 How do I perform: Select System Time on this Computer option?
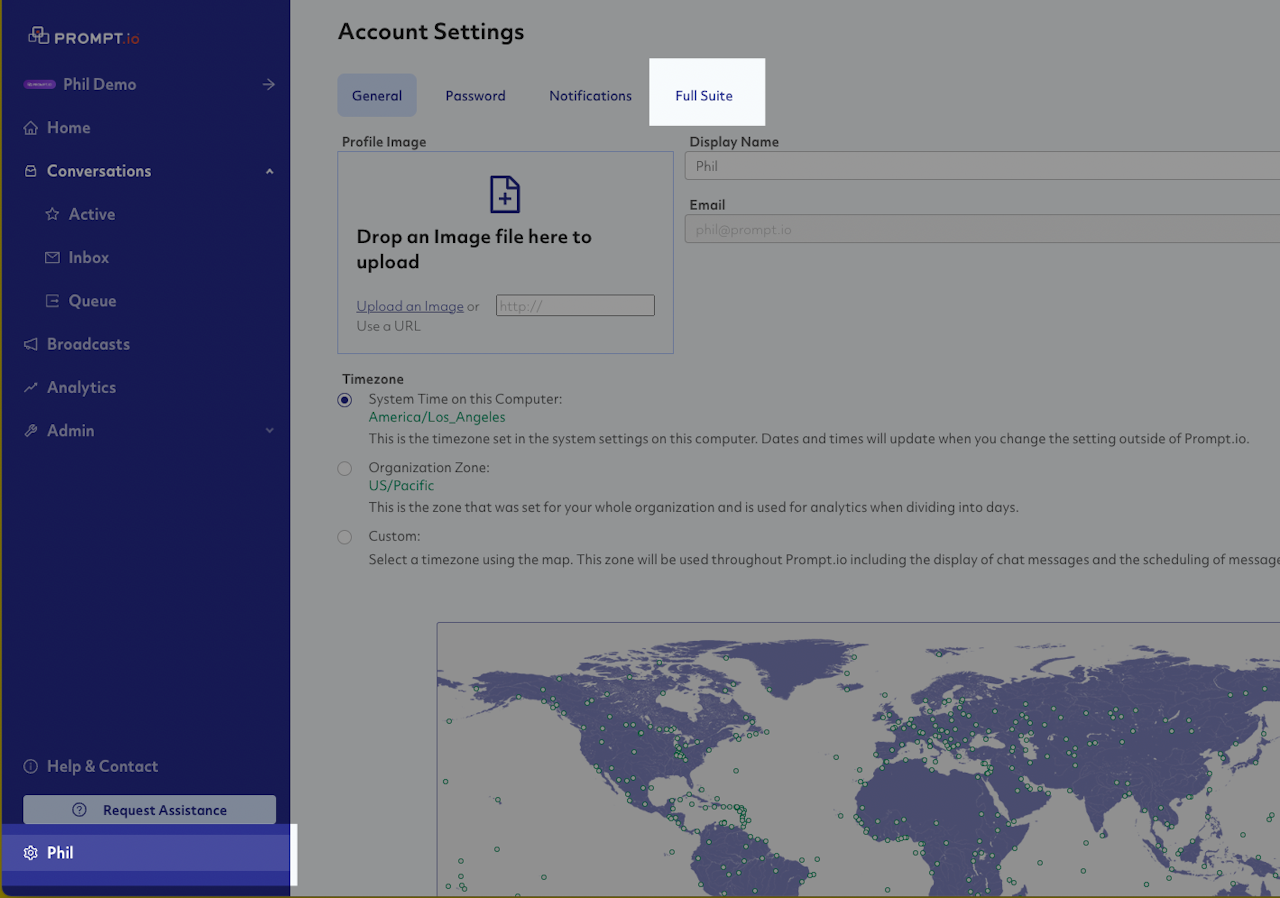tap(345, 400)
